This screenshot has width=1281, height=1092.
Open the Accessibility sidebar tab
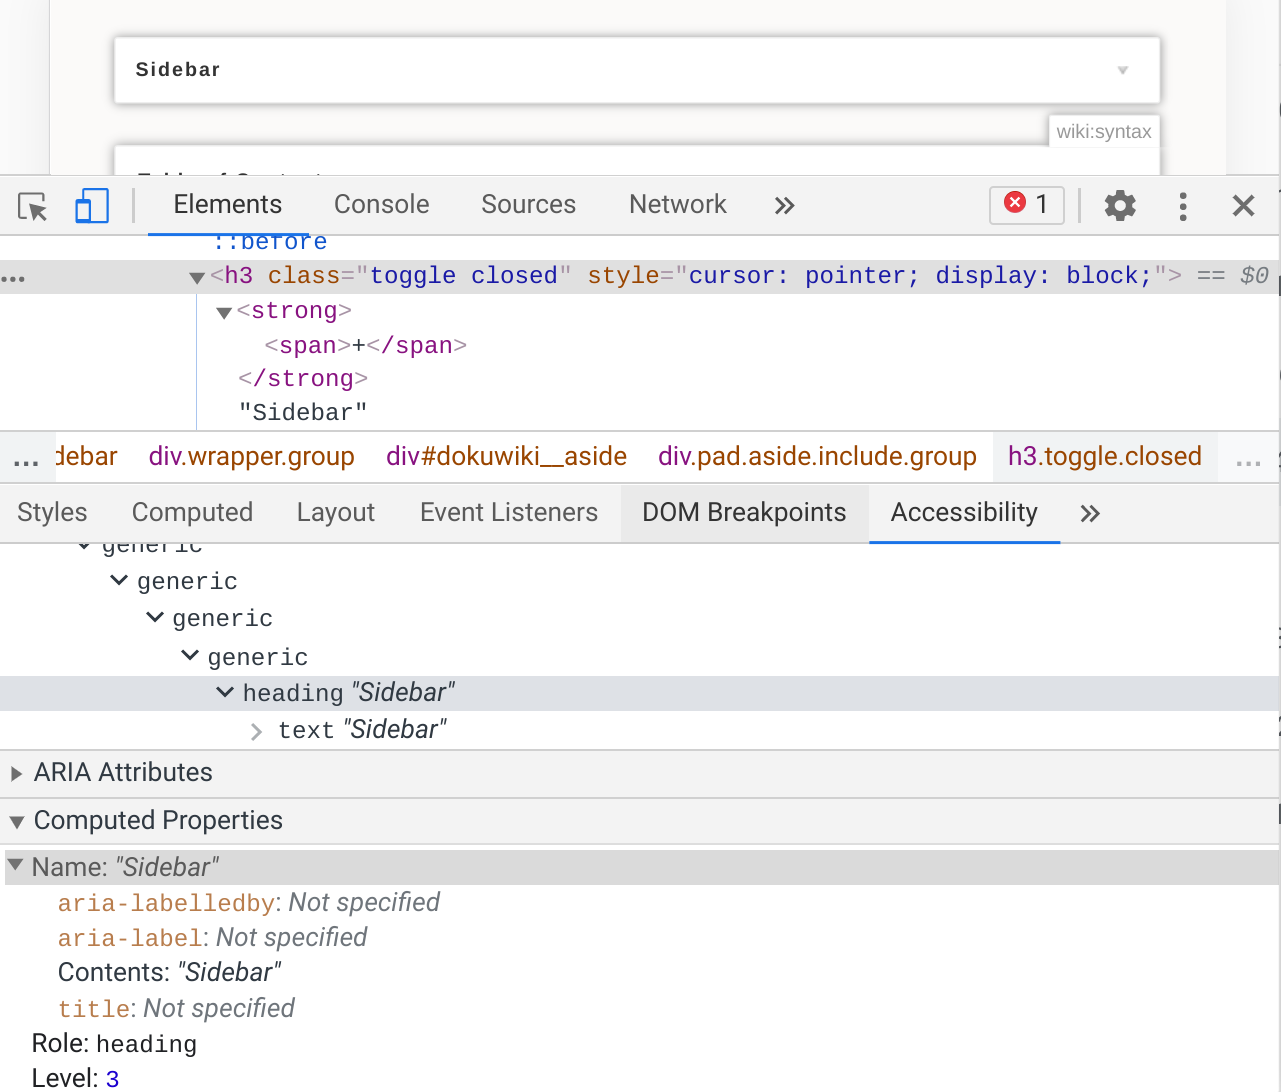click(963, 512)
